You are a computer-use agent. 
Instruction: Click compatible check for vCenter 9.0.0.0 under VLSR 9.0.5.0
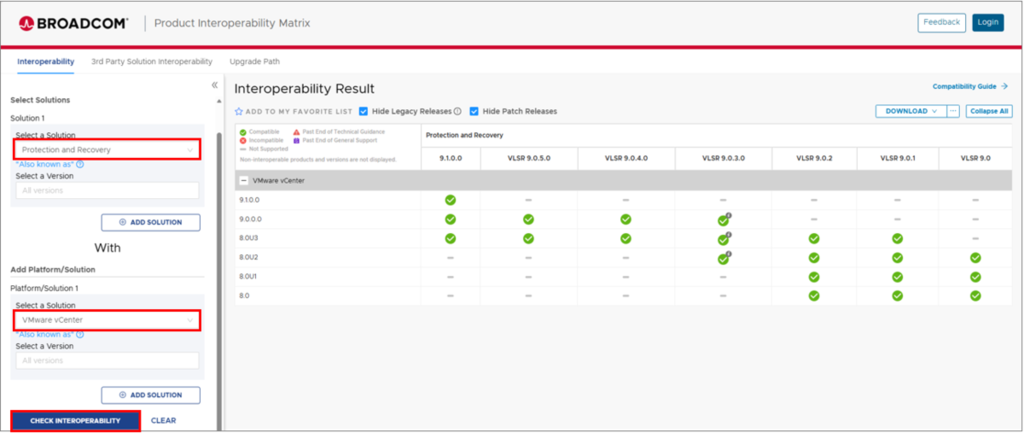tap(528, 219)
